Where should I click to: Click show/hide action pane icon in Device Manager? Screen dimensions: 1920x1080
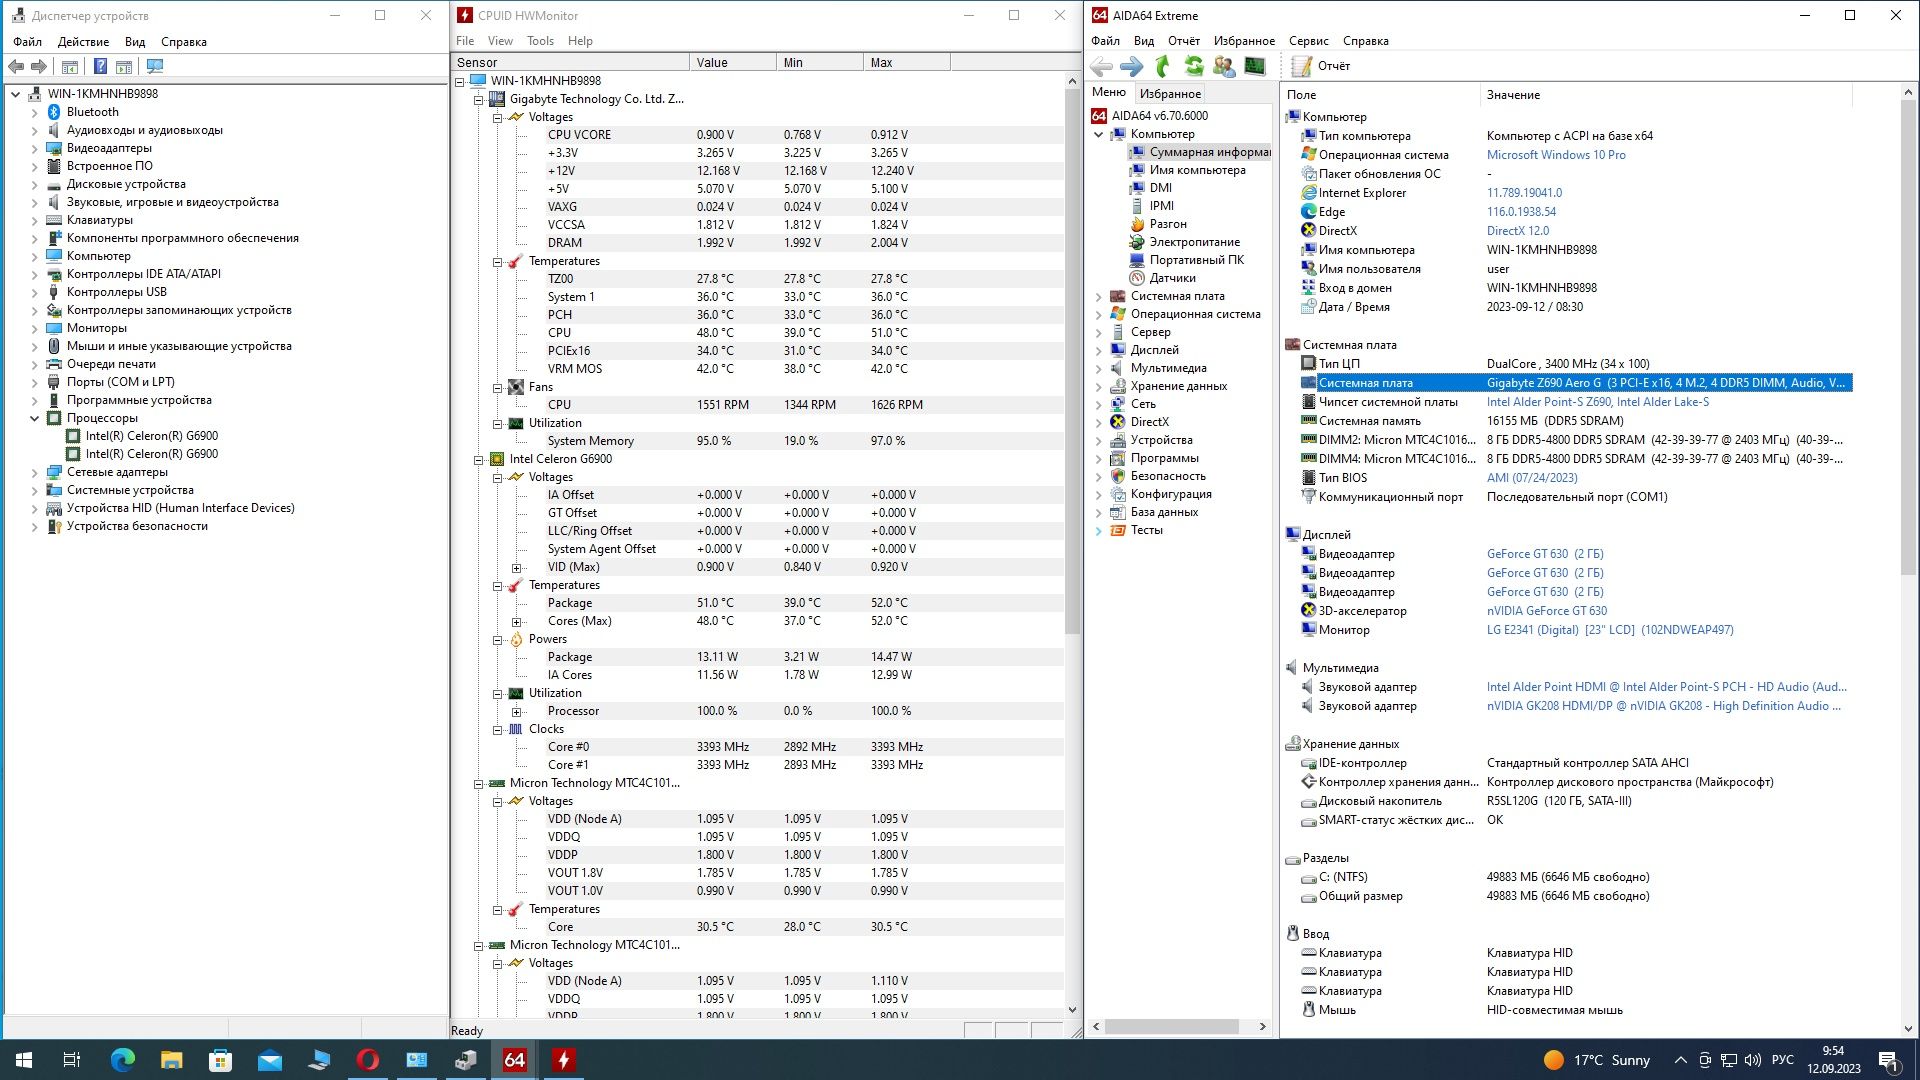click(x=124, y=66)
